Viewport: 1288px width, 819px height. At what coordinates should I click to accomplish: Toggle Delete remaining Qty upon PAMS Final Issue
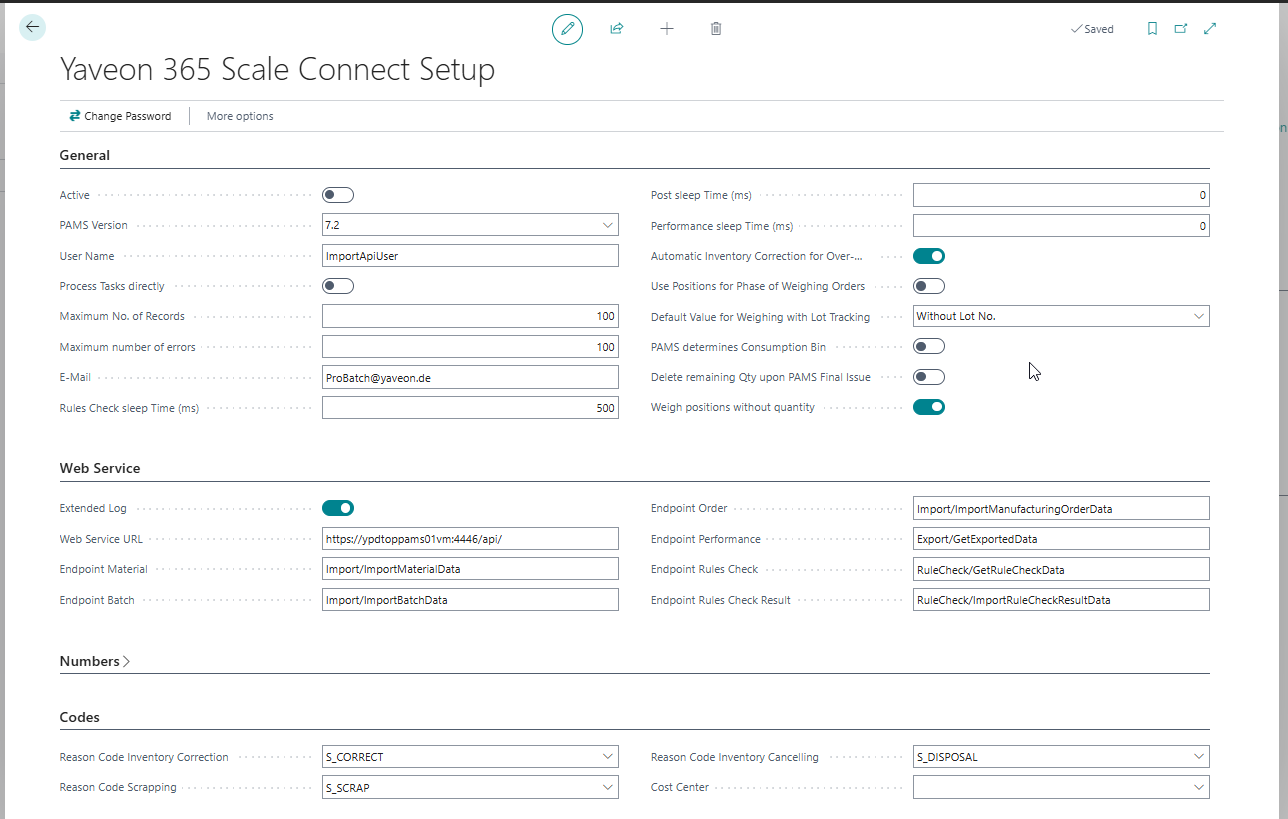coord(929,377)
